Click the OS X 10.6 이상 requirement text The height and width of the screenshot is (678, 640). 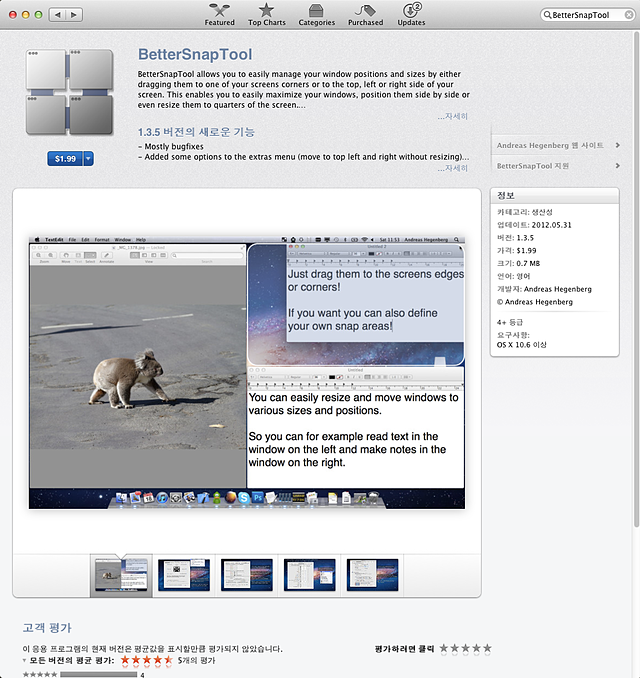pos(522,345)
